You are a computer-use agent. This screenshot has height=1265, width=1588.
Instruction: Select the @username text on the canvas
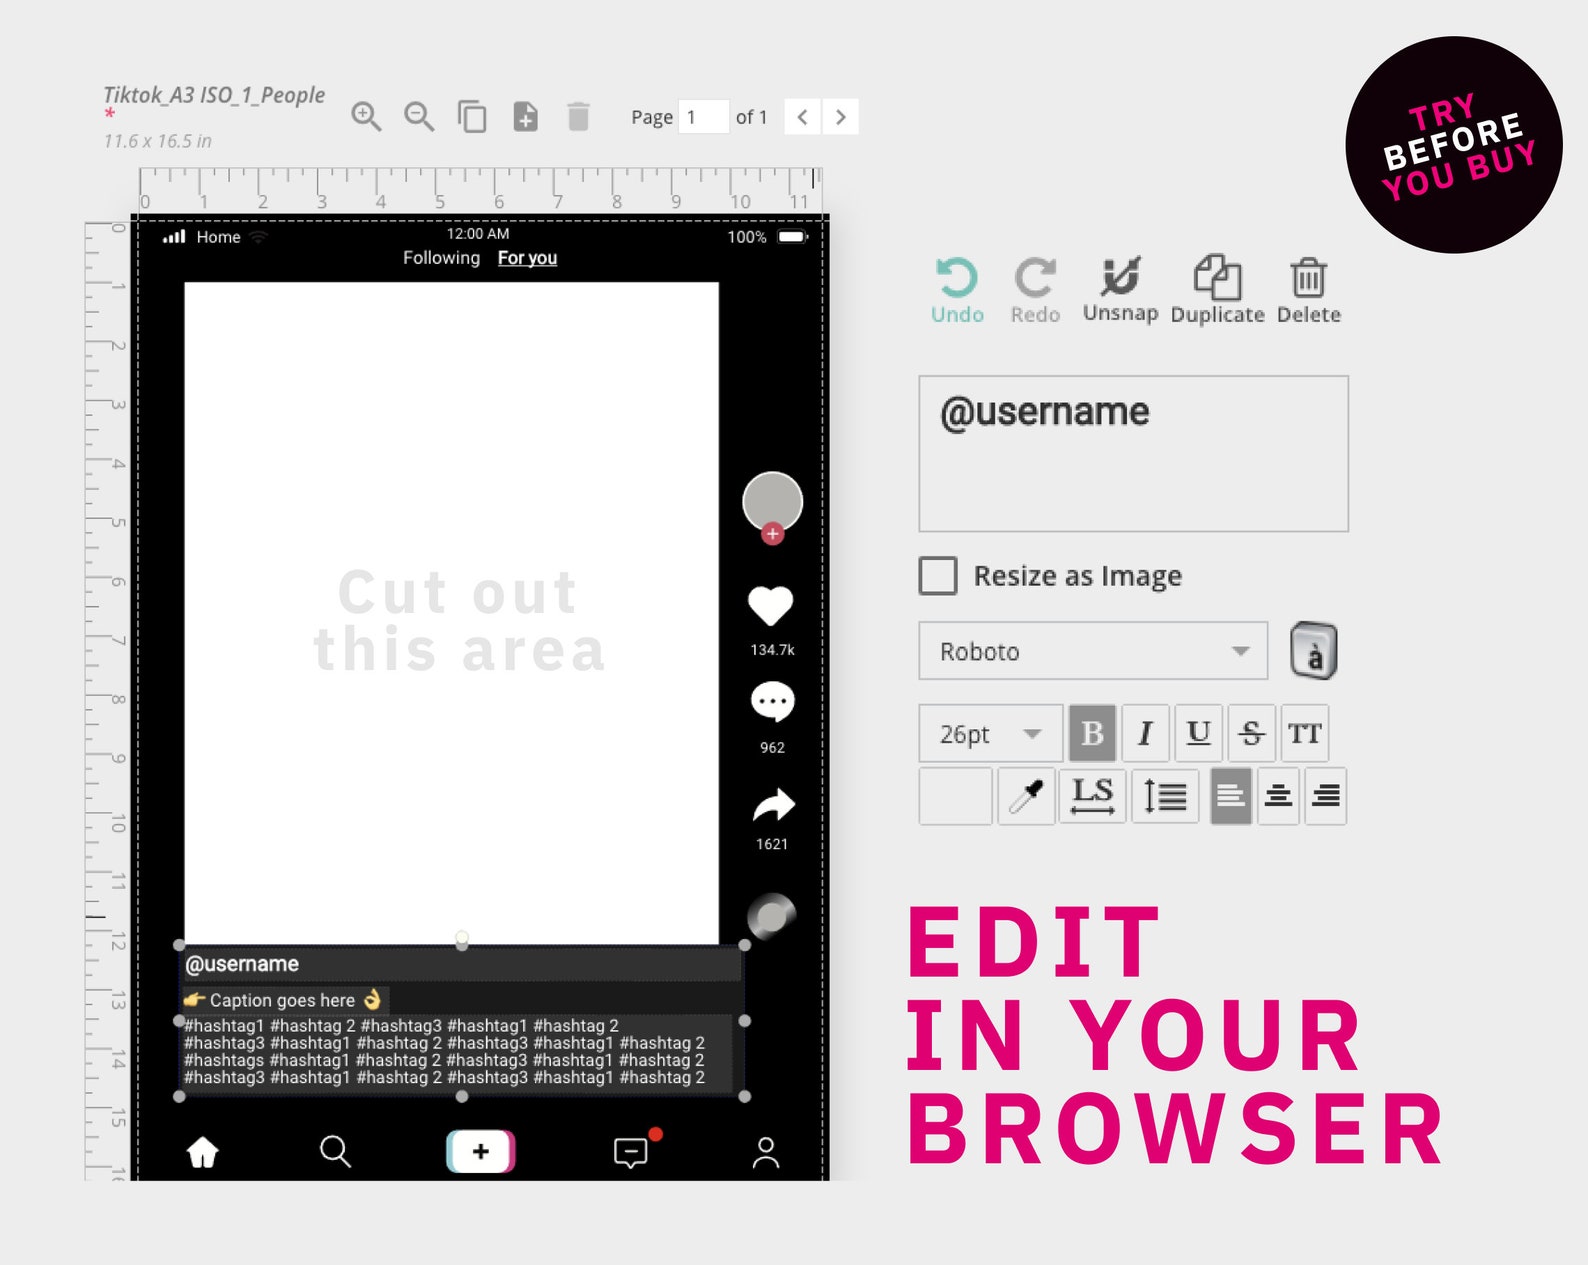click(x=242, y=964)
